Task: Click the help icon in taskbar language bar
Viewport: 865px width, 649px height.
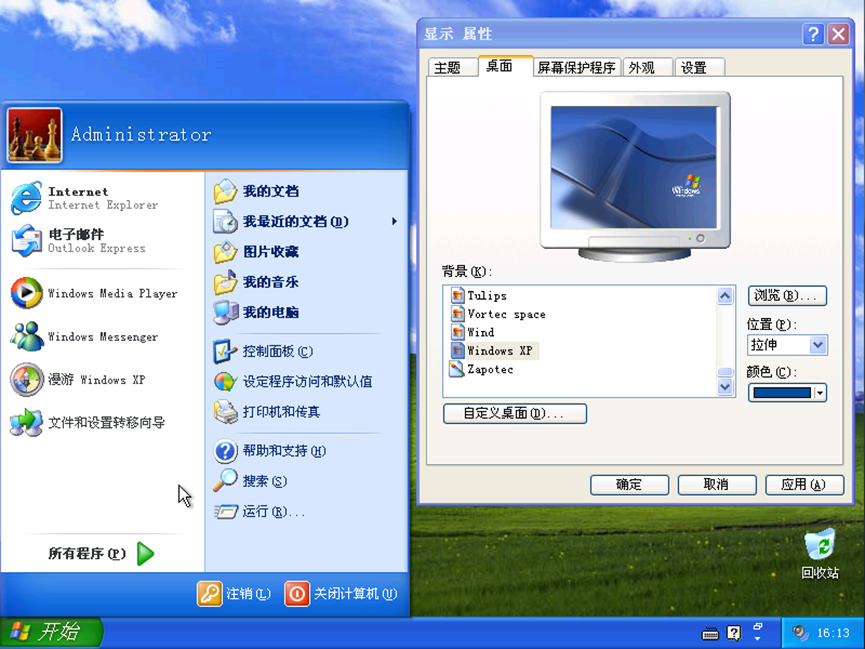Action: (x=734, y=632)
